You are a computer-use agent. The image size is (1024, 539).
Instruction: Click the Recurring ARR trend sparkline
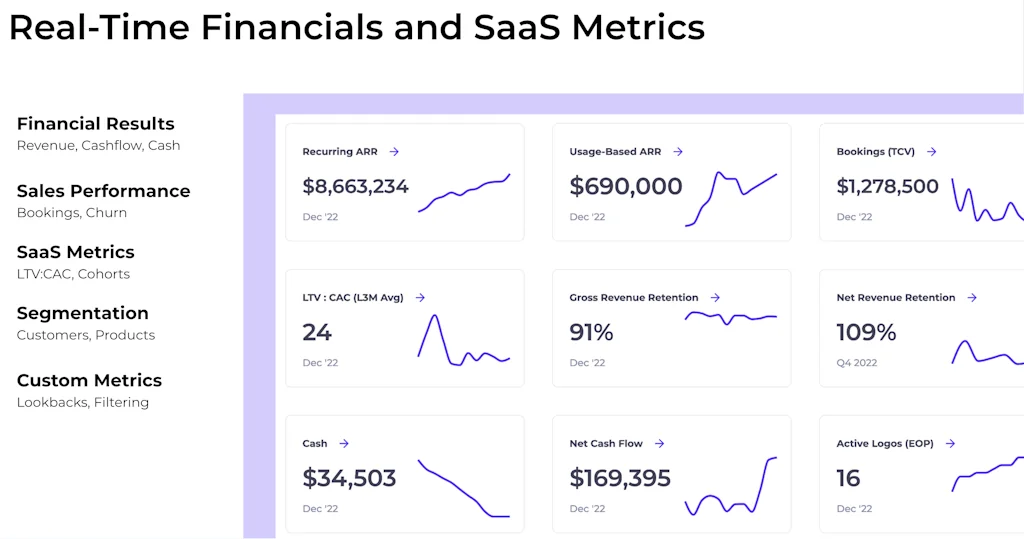(x=464, y=193)
